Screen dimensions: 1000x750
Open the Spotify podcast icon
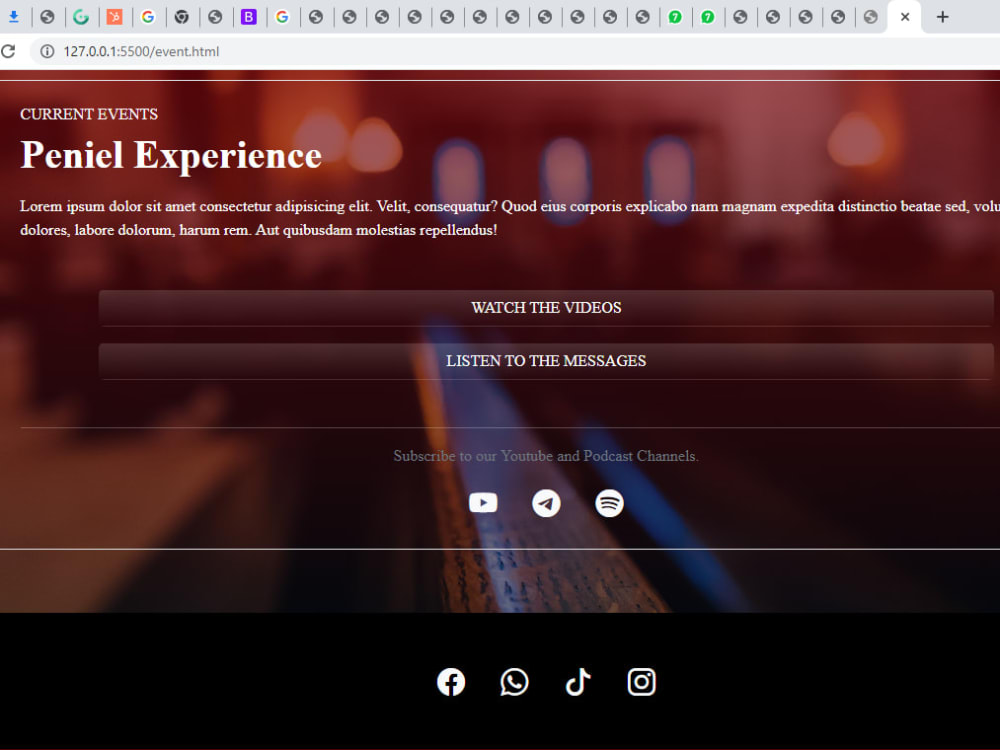pos(609,503)
